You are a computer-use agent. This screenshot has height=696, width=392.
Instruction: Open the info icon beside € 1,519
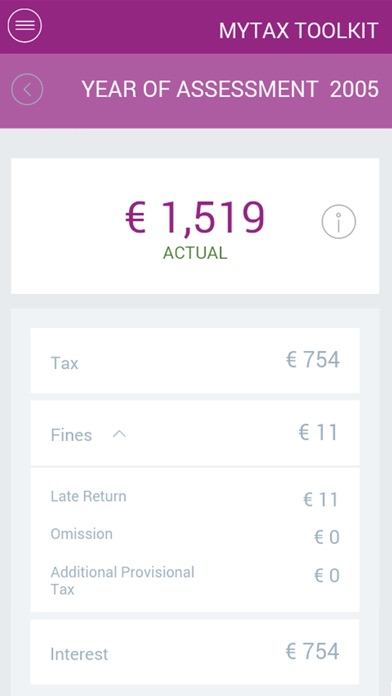coord(339,221)
